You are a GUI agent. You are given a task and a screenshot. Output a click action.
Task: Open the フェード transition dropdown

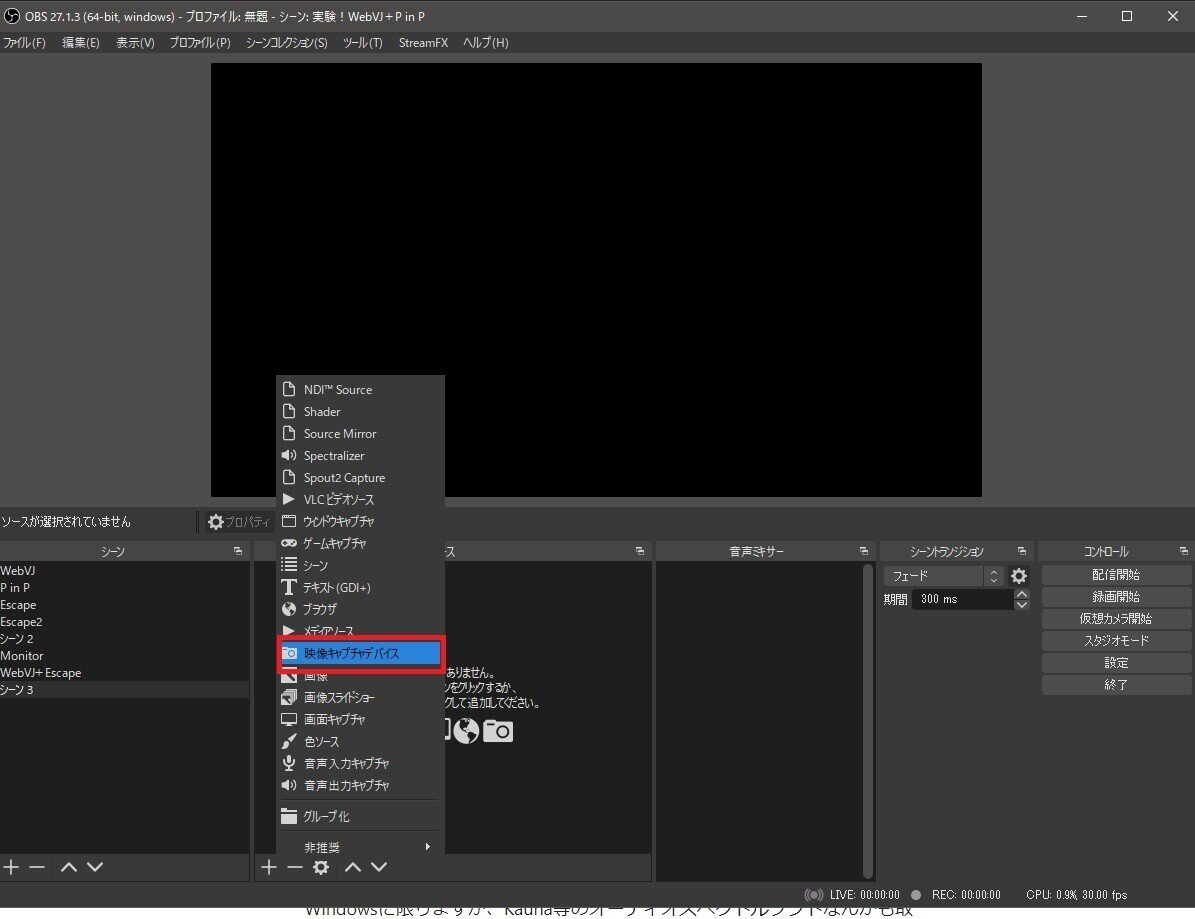(944, 576)
